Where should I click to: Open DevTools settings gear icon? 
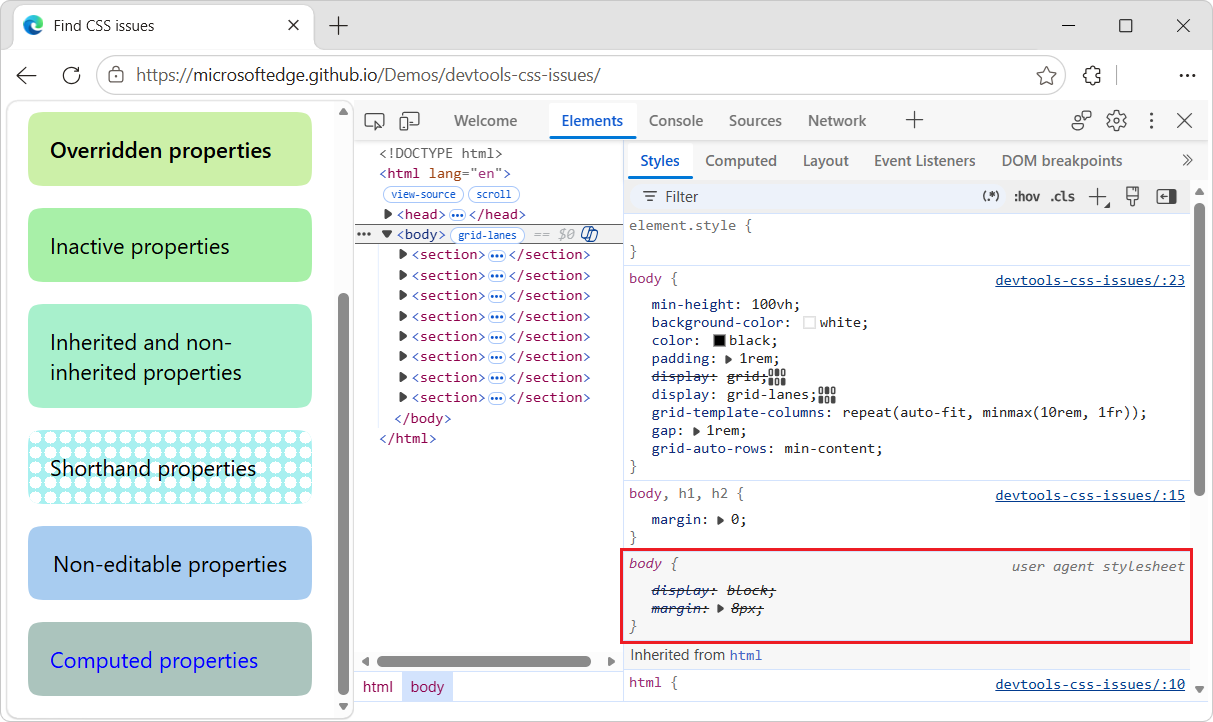coord(1116,121)
